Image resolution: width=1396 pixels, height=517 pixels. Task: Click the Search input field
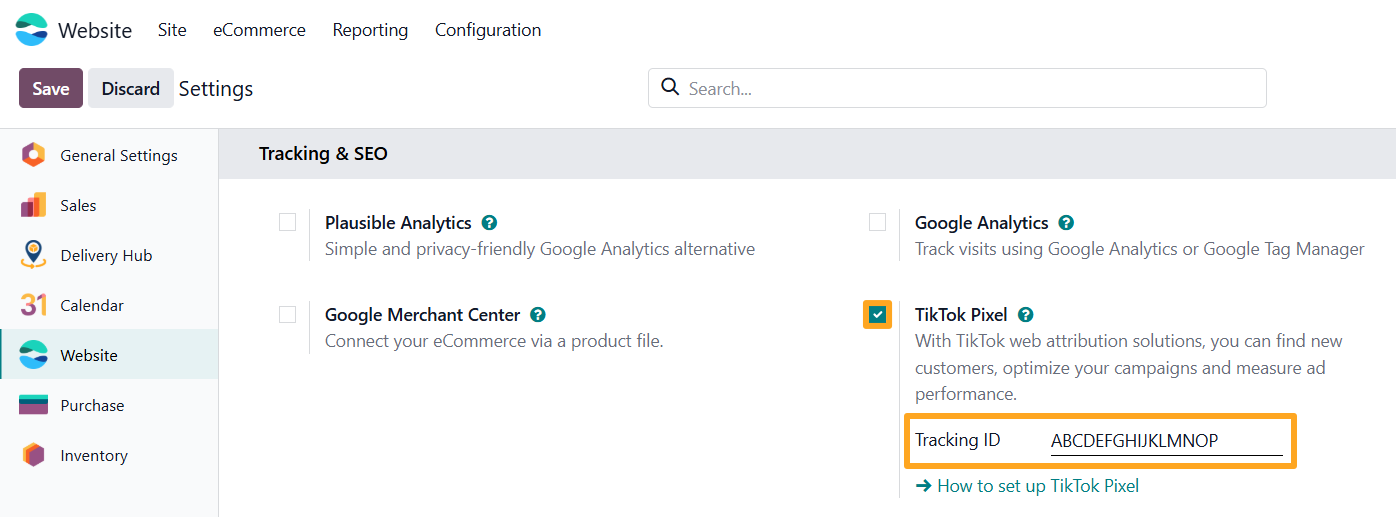pos(957,88)
